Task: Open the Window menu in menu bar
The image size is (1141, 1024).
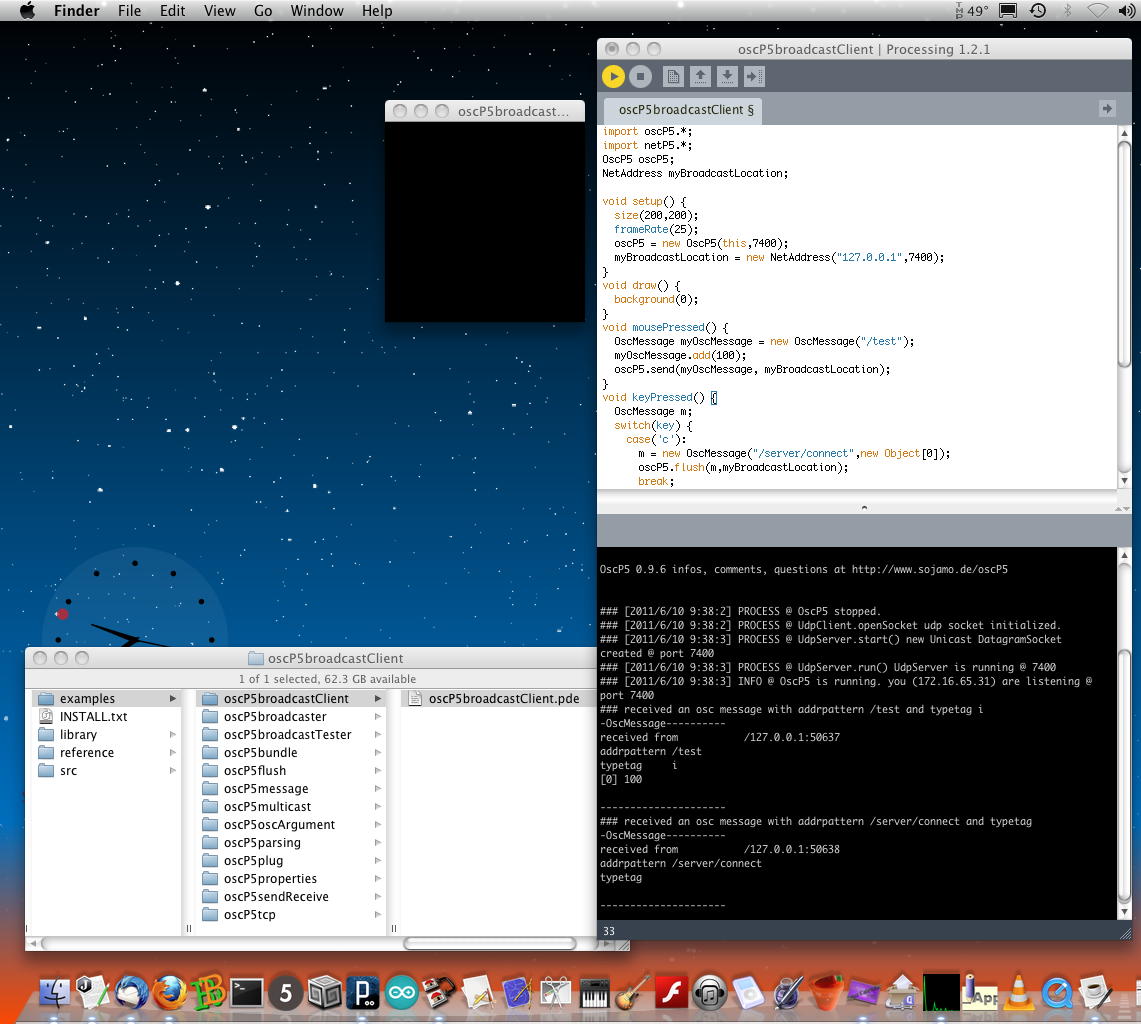Action: coord(316,11)
